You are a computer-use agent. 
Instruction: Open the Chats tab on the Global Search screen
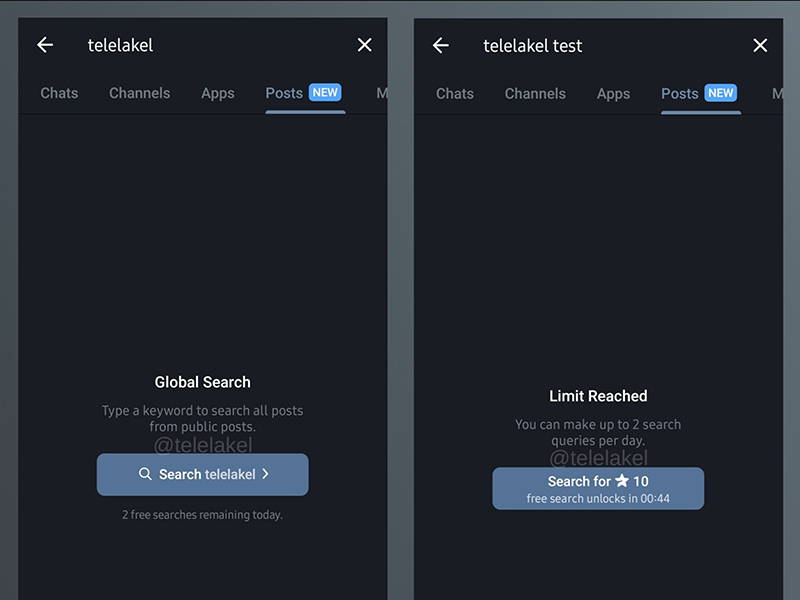click(x=59, y=93)
